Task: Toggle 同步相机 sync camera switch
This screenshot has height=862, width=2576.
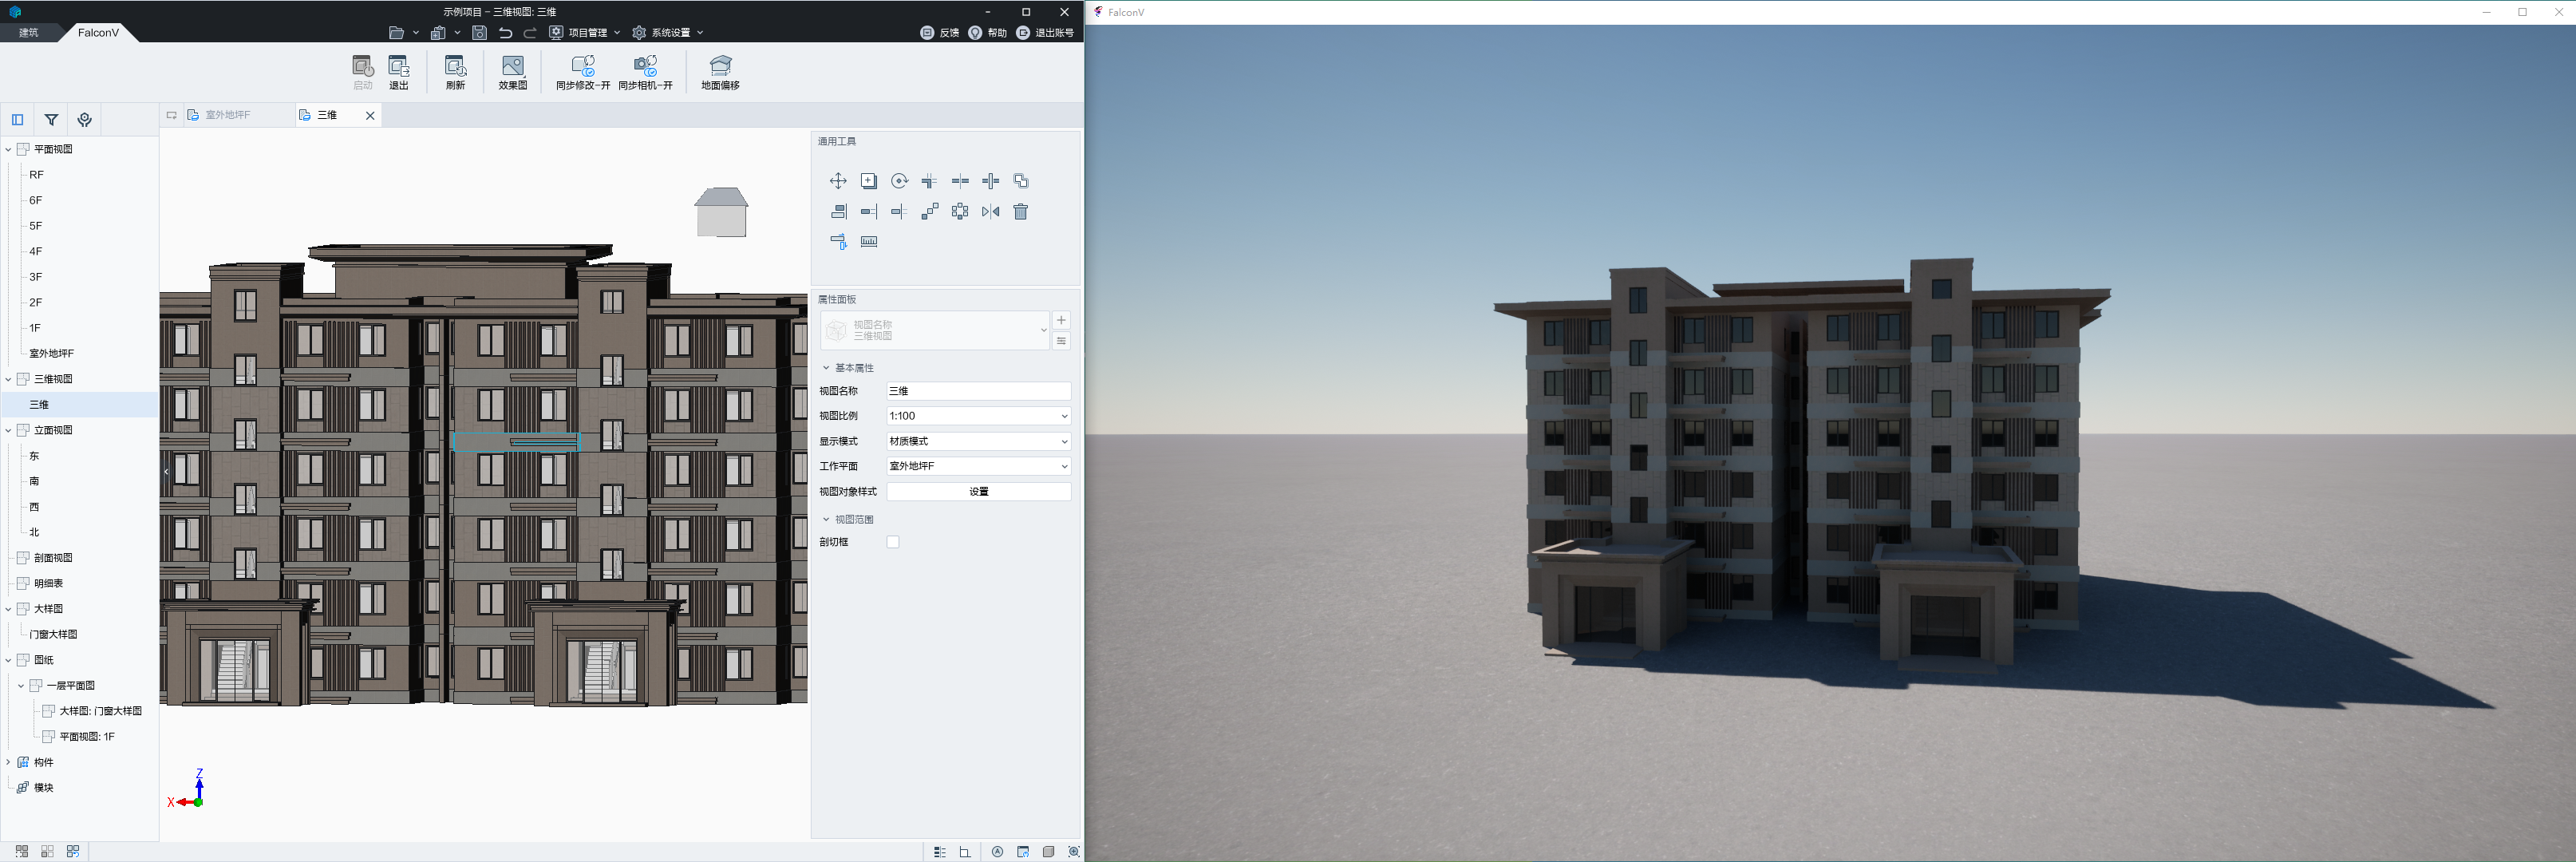Action: pos(645,72)
